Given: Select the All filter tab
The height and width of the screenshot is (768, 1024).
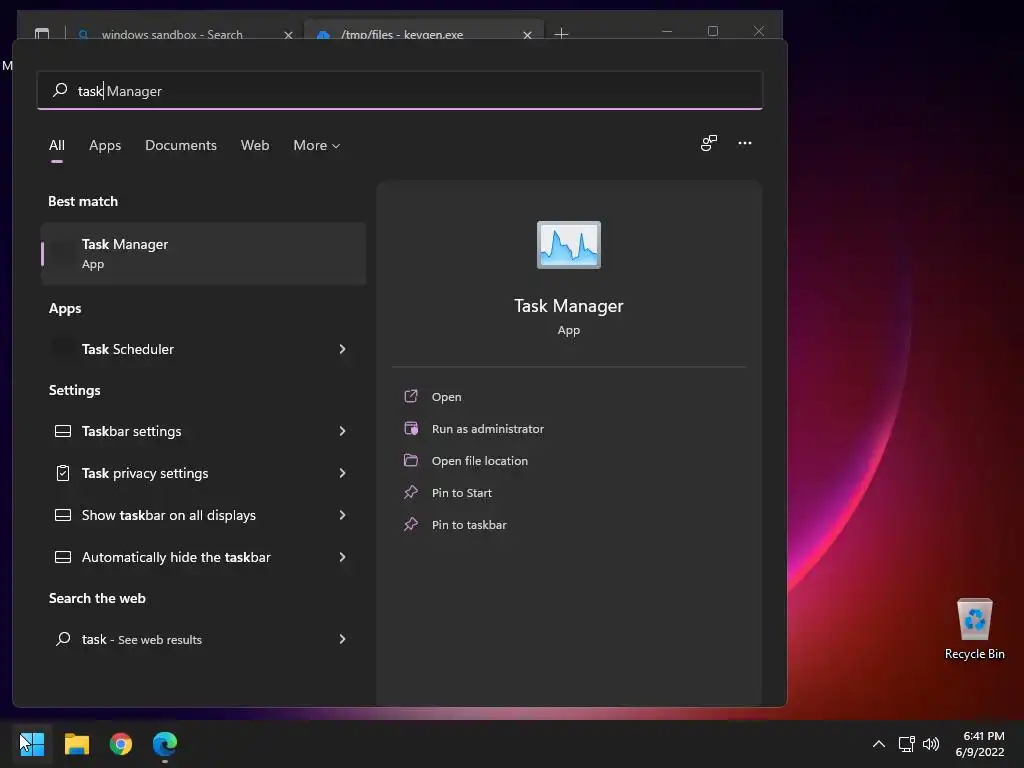Looking at the screenshot, I should (x=57, y=145).
